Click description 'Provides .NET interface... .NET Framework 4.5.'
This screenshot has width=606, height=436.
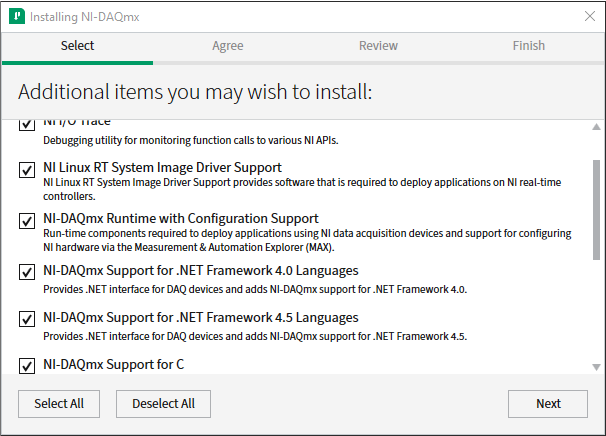[255, 336]
